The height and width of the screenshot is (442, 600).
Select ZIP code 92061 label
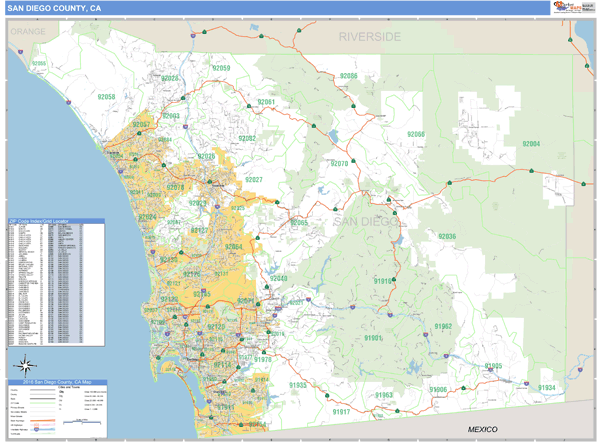[266, 102]
